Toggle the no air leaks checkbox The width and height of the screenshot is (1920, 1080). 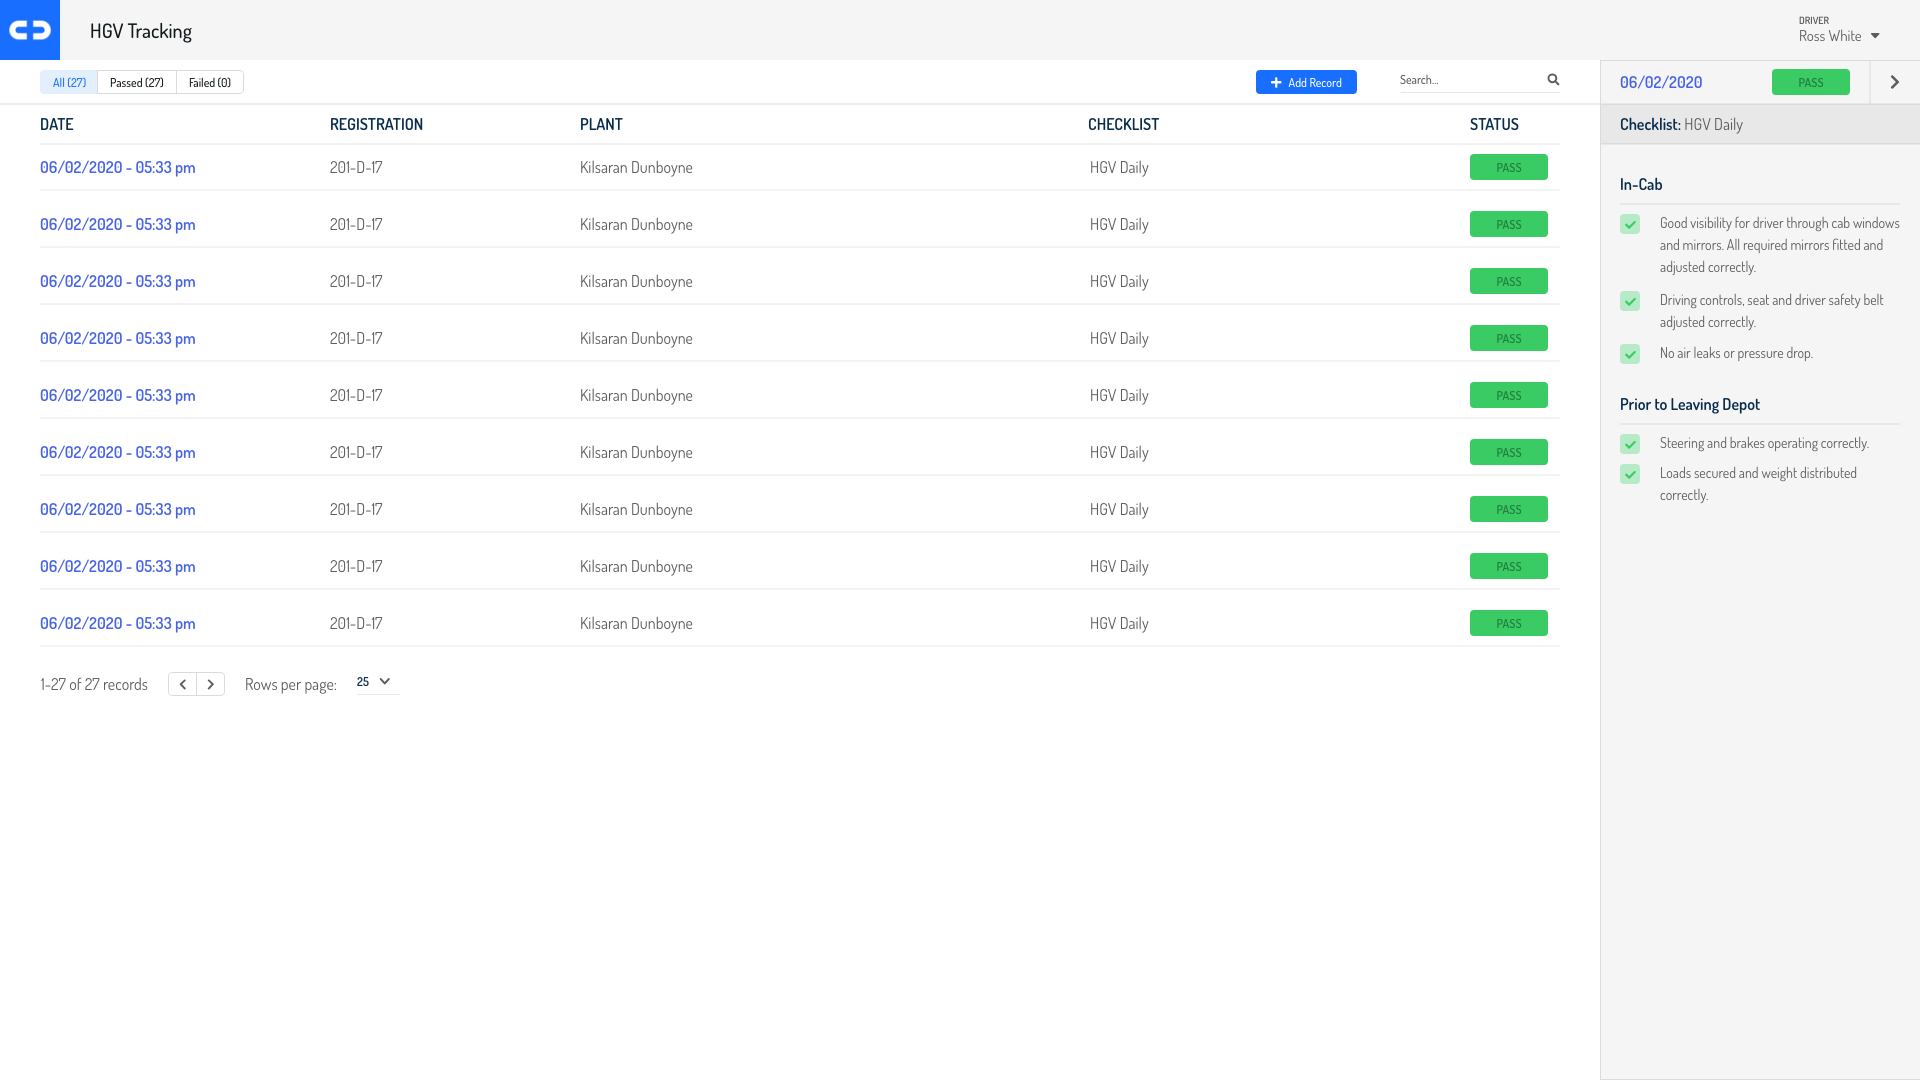point(1630,354)
